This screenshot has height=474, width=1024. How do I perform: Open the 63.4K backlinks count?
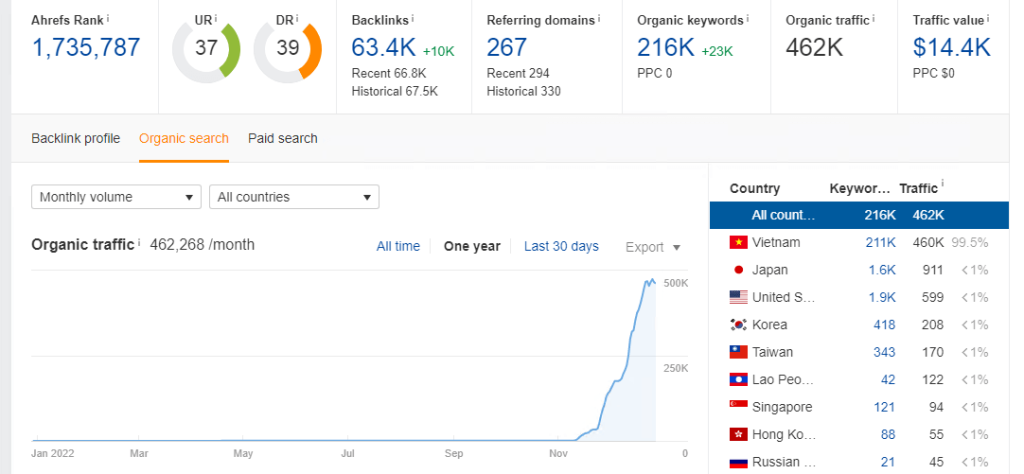[x=383, y=48]
